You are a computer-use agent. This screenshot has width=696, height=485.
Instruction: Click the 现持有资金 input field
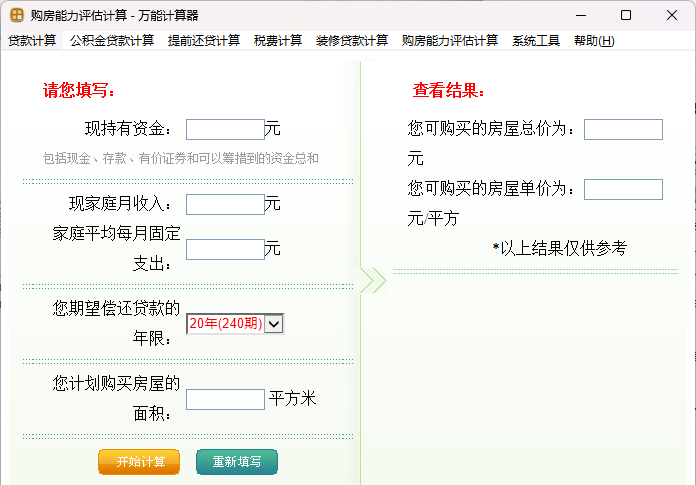click(225, 130)
